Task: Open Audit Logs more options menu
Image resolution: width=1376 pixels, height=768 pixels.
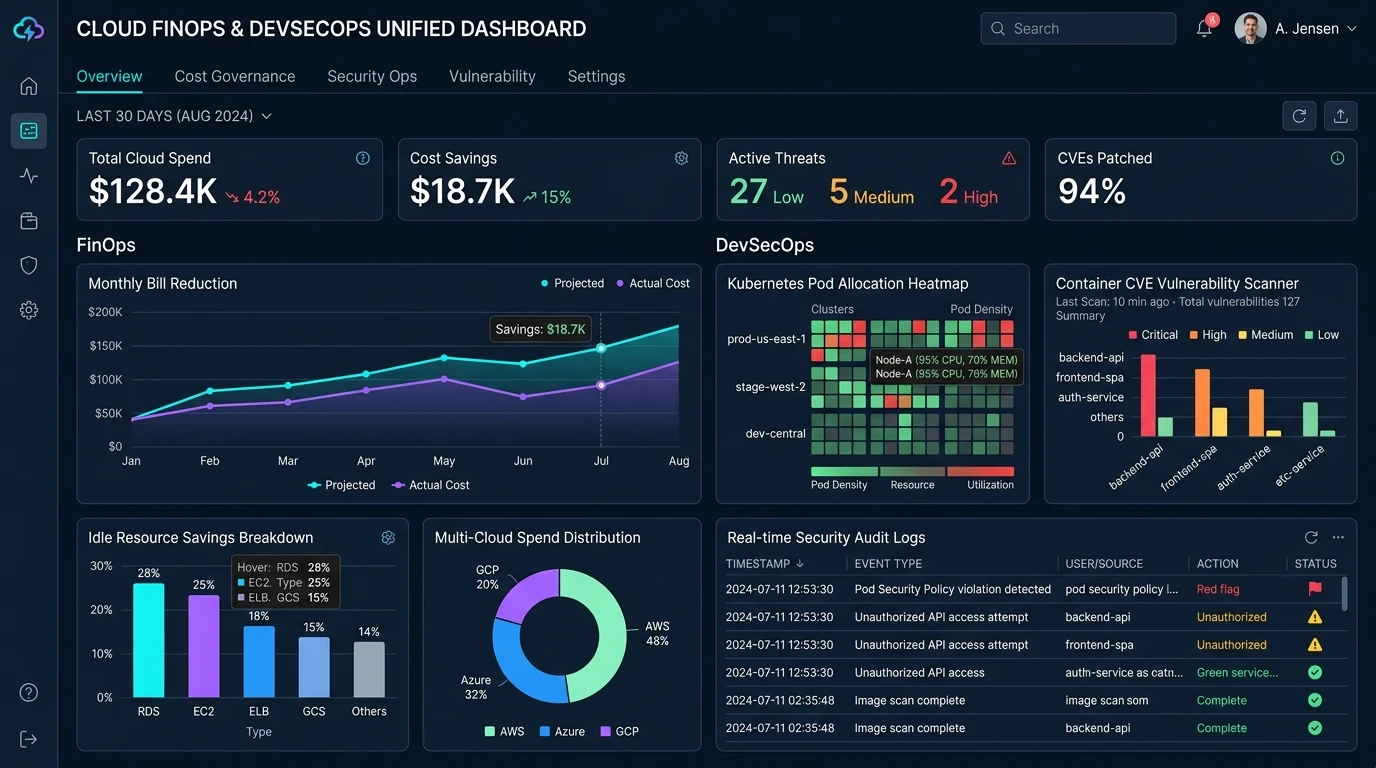Action: [x=1338, y=537]
